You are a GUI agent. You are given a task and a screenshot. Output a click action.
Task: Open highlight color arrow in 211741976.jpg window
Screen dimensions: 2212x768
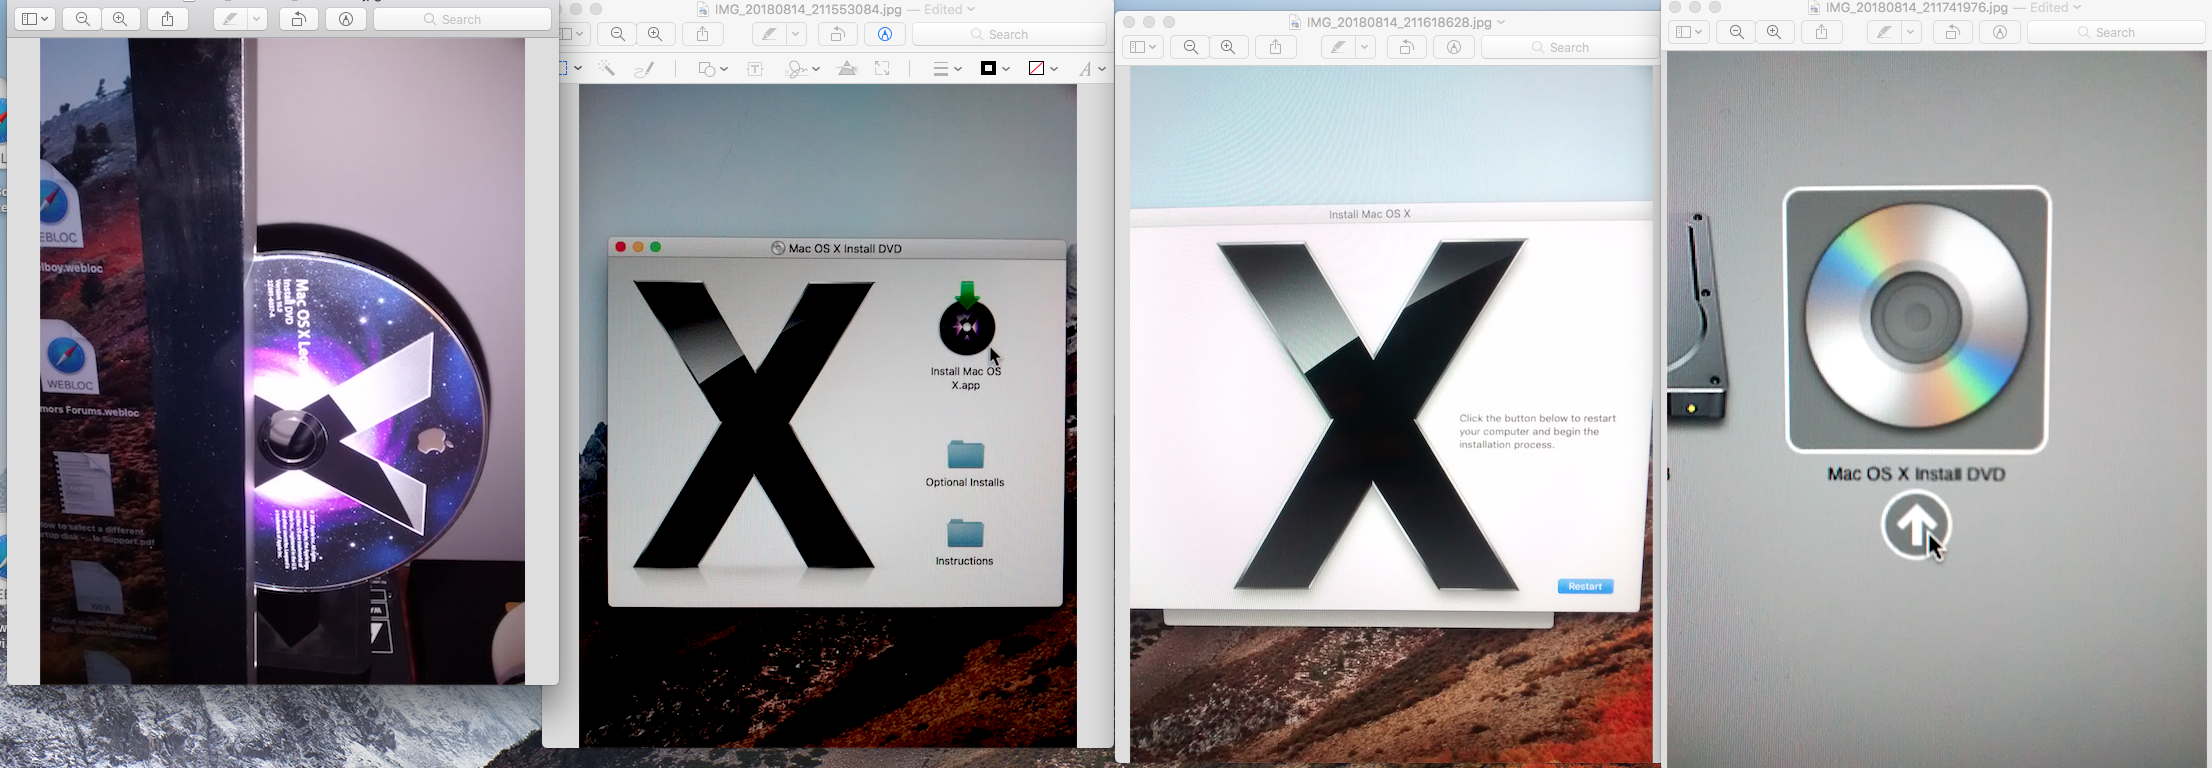[x=1911, y=32]
